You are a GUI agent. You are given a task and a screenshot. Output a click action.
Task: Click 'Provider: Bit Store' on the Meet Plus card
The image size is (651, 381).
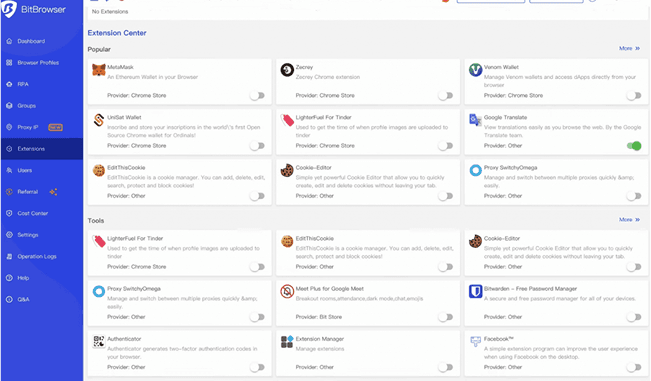(x=319, y=317)
